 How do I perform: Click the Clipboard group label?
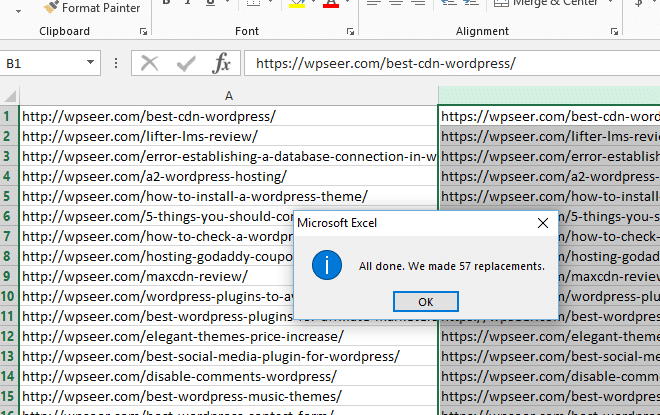pyautogui.click(x=64, y=31)
